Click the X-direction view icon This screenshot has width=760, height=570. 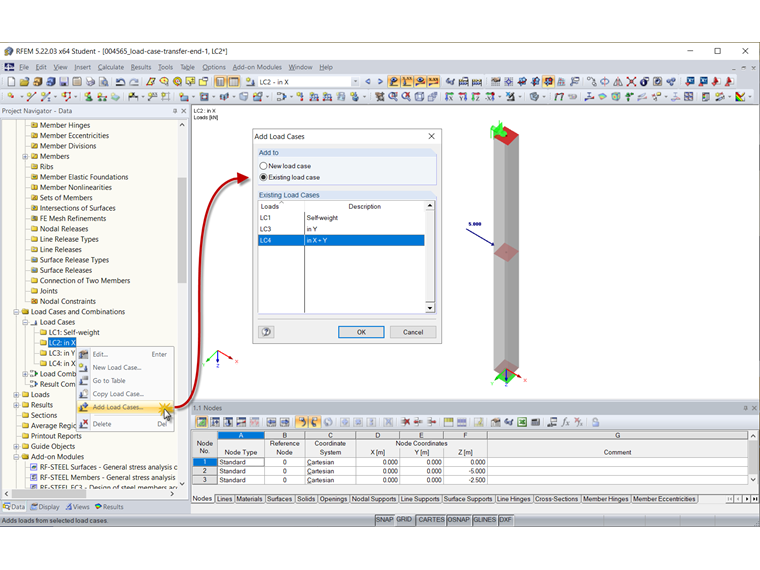point(449,96)
